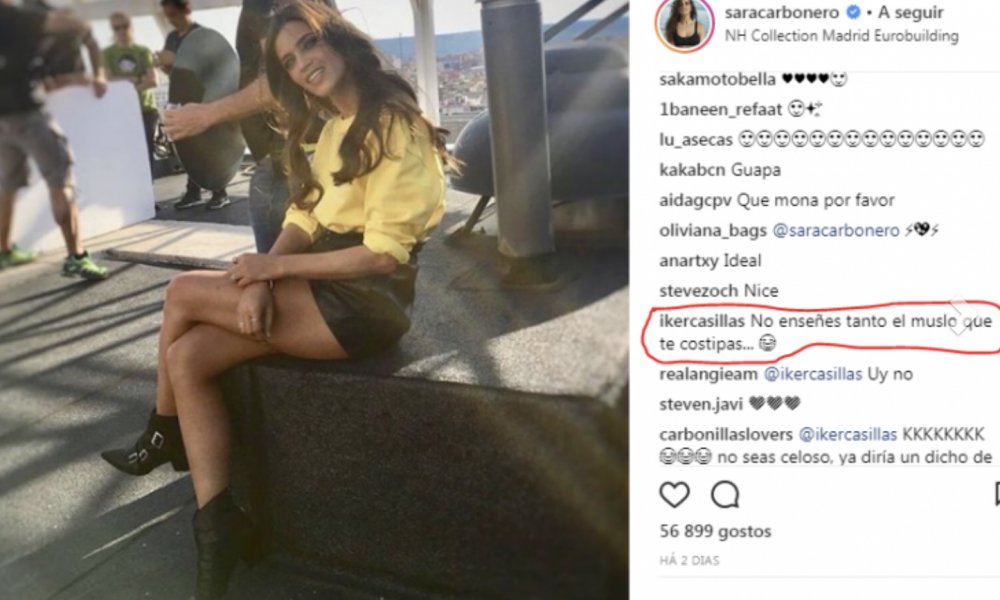This screenshot has width=1000, height=600.
Task: Click the verified badge beside saracarbonero
Action: tap(853, 12)
